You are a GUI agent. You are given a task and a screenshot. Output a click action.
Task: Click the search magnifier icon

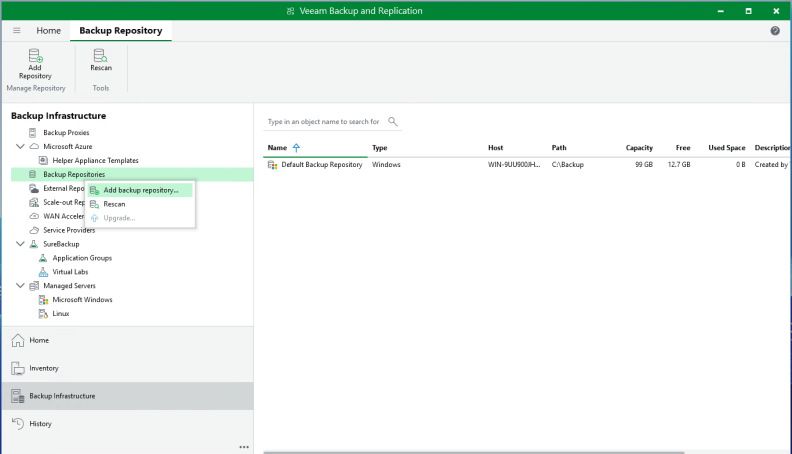click(x=392, y=122)
